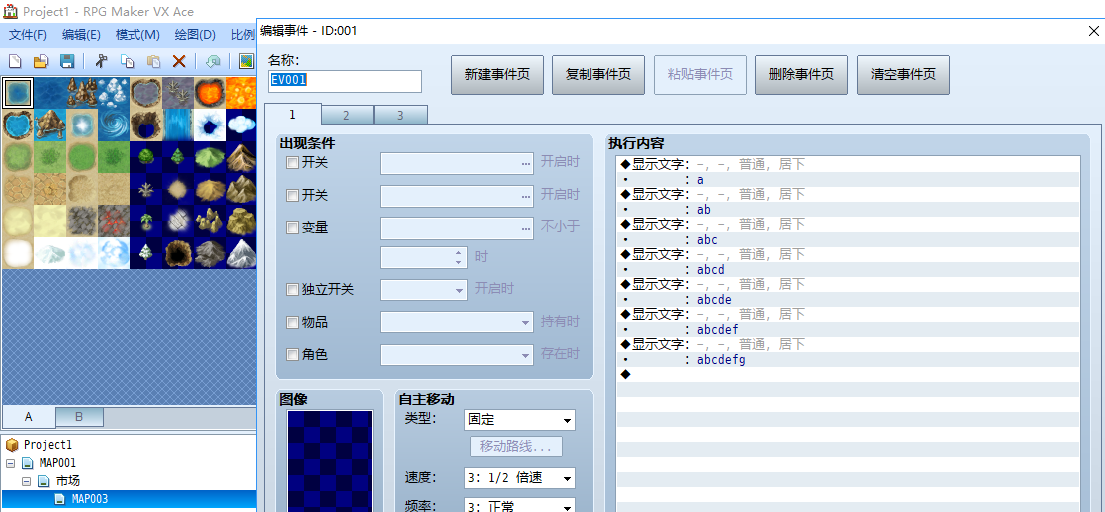This screenshot has width=1105, height=512.
Task: Click the Cut scissors icon
Action: point(101,61)
